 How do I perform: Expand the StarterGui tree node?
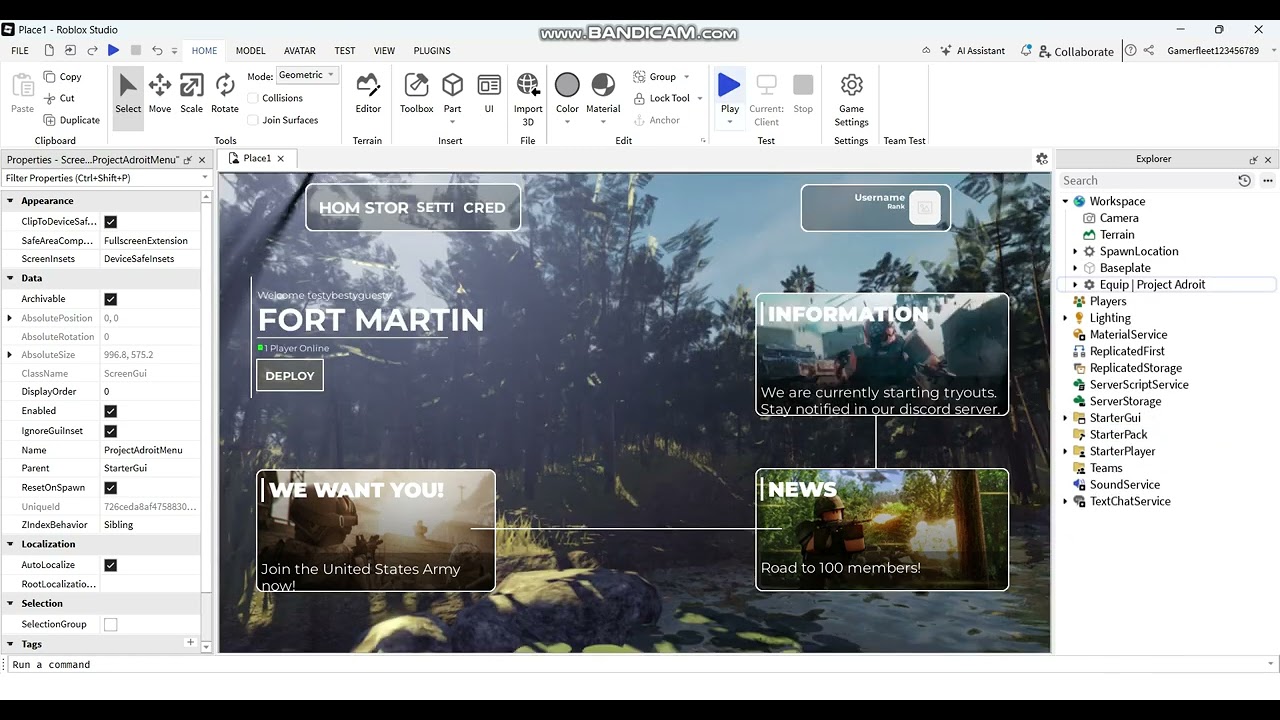point(1066,418)
